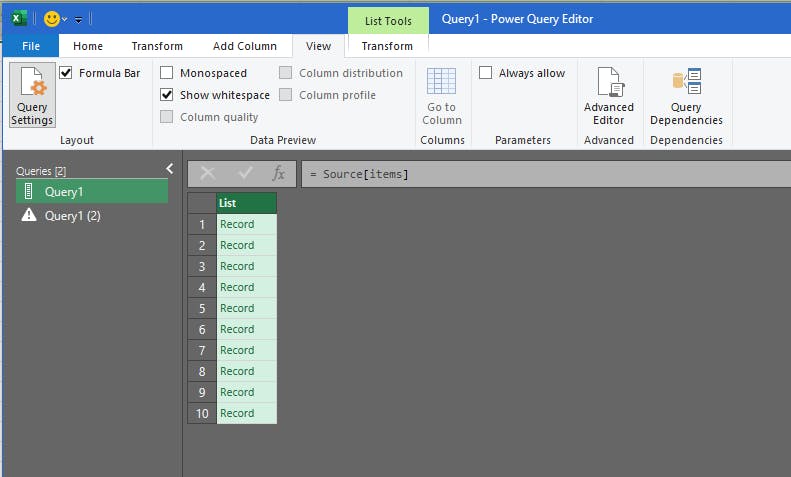Viewport: 791px width, 477px height.
Task: Disable the Show whitespace checkbox
Action: click(x=166, y=95)
